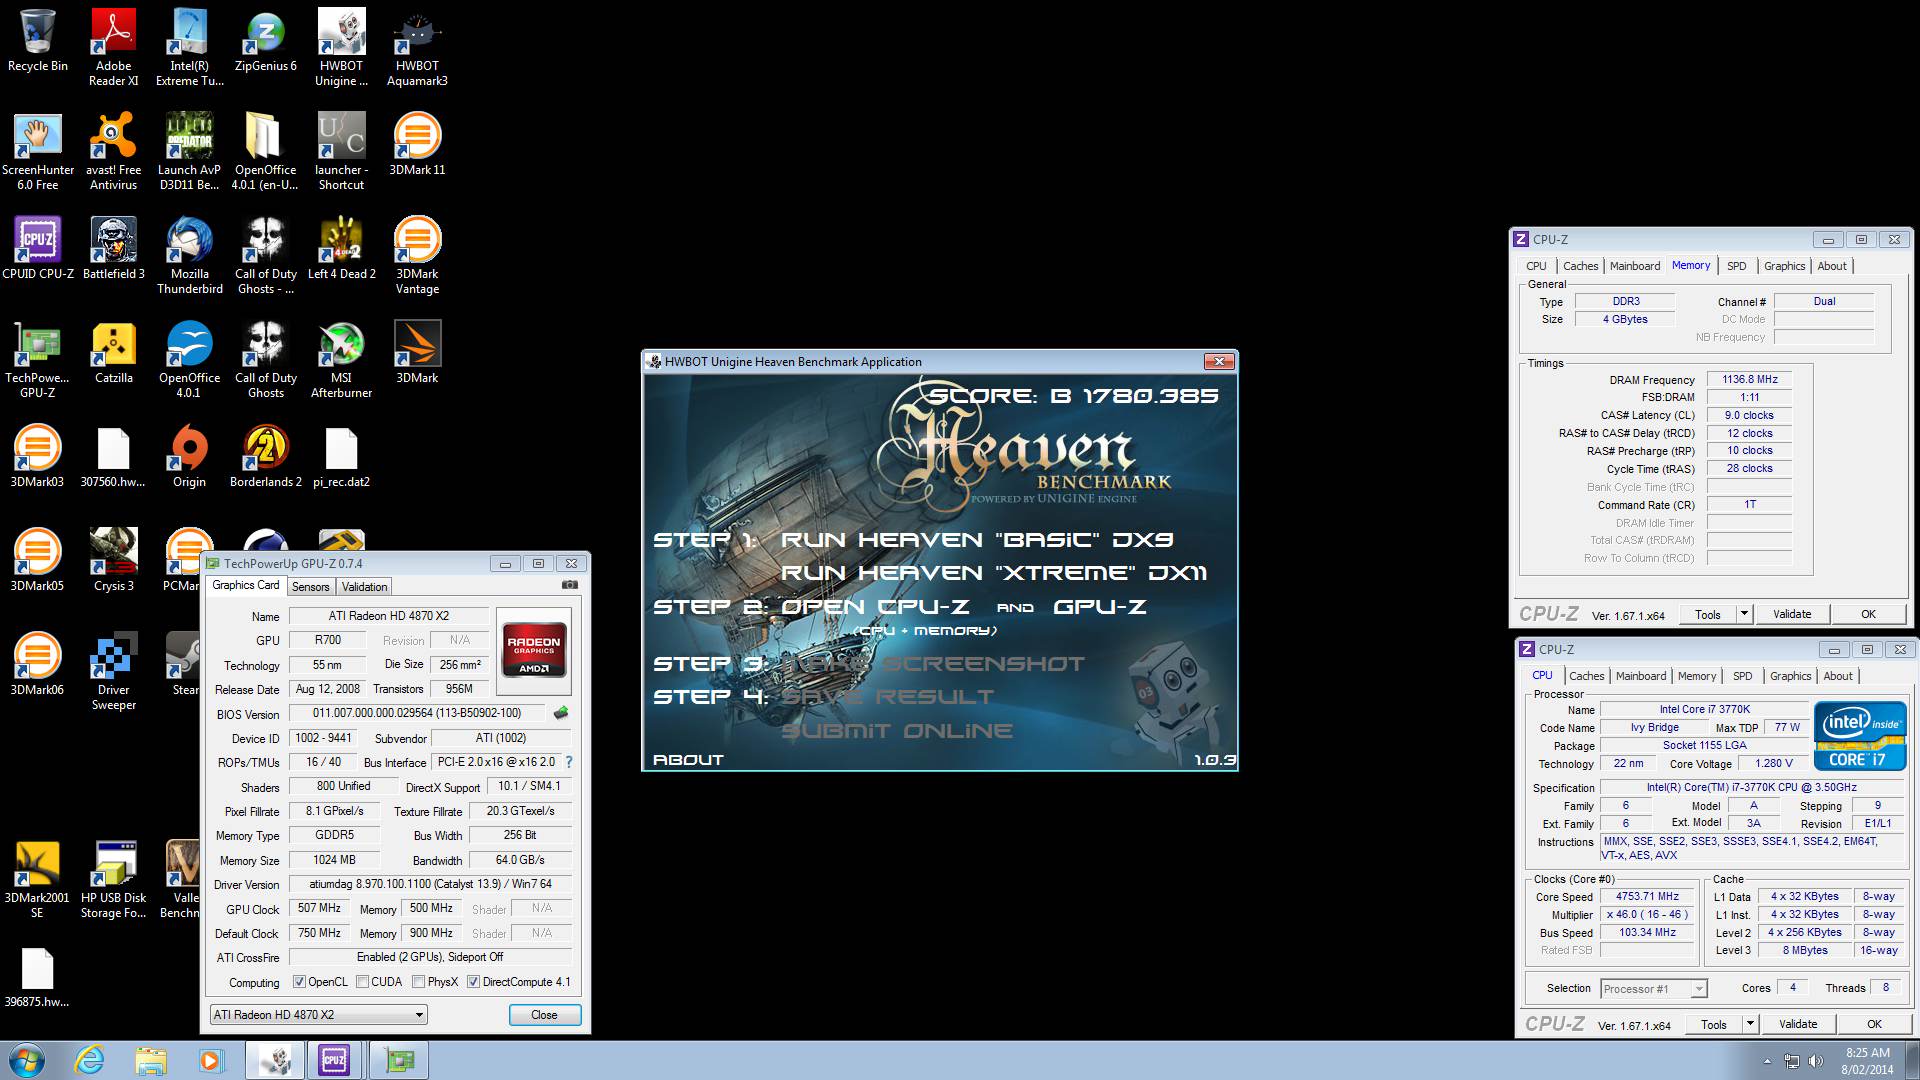1920x1080 pixels.
Task: Click Run Heaven Xtreme DX11 option
Action: pos(994,573)
